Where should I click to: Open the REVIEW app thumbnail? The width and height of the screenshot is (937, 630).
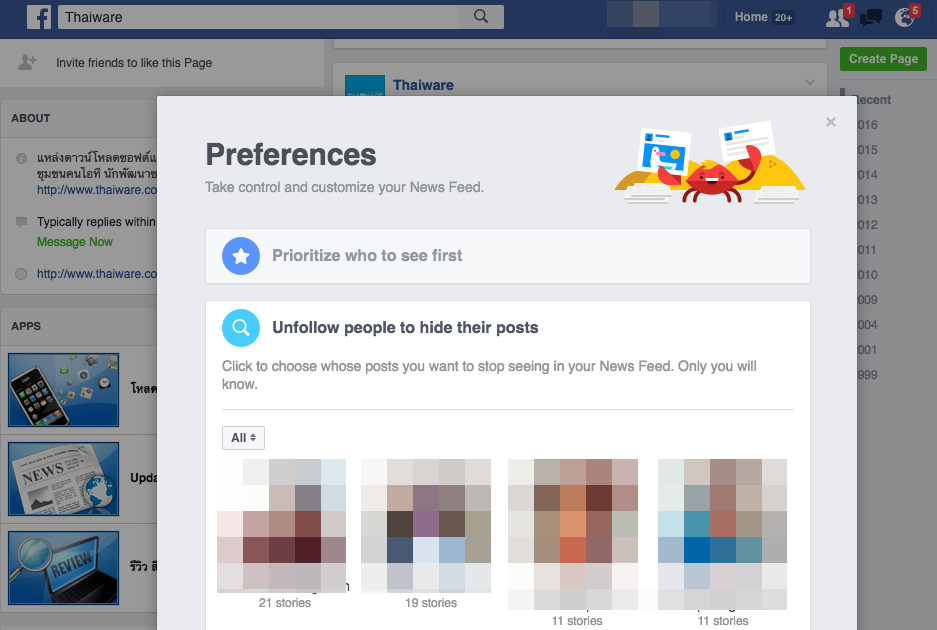coord(63,568)
